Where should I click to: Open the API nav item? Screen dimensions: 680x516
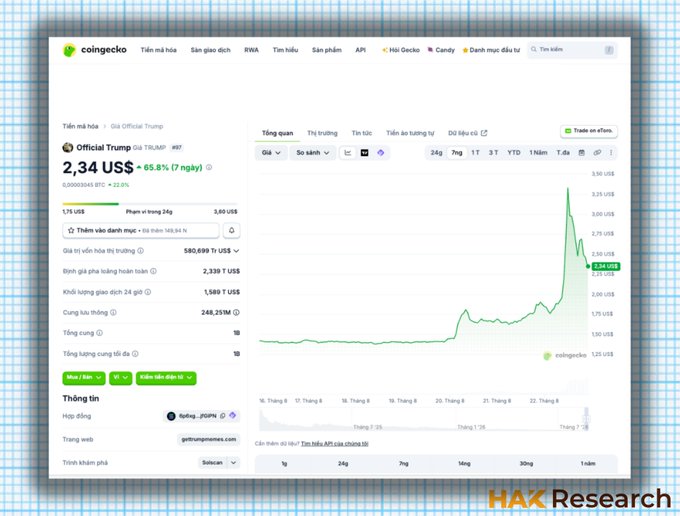(x=360, y=50)
